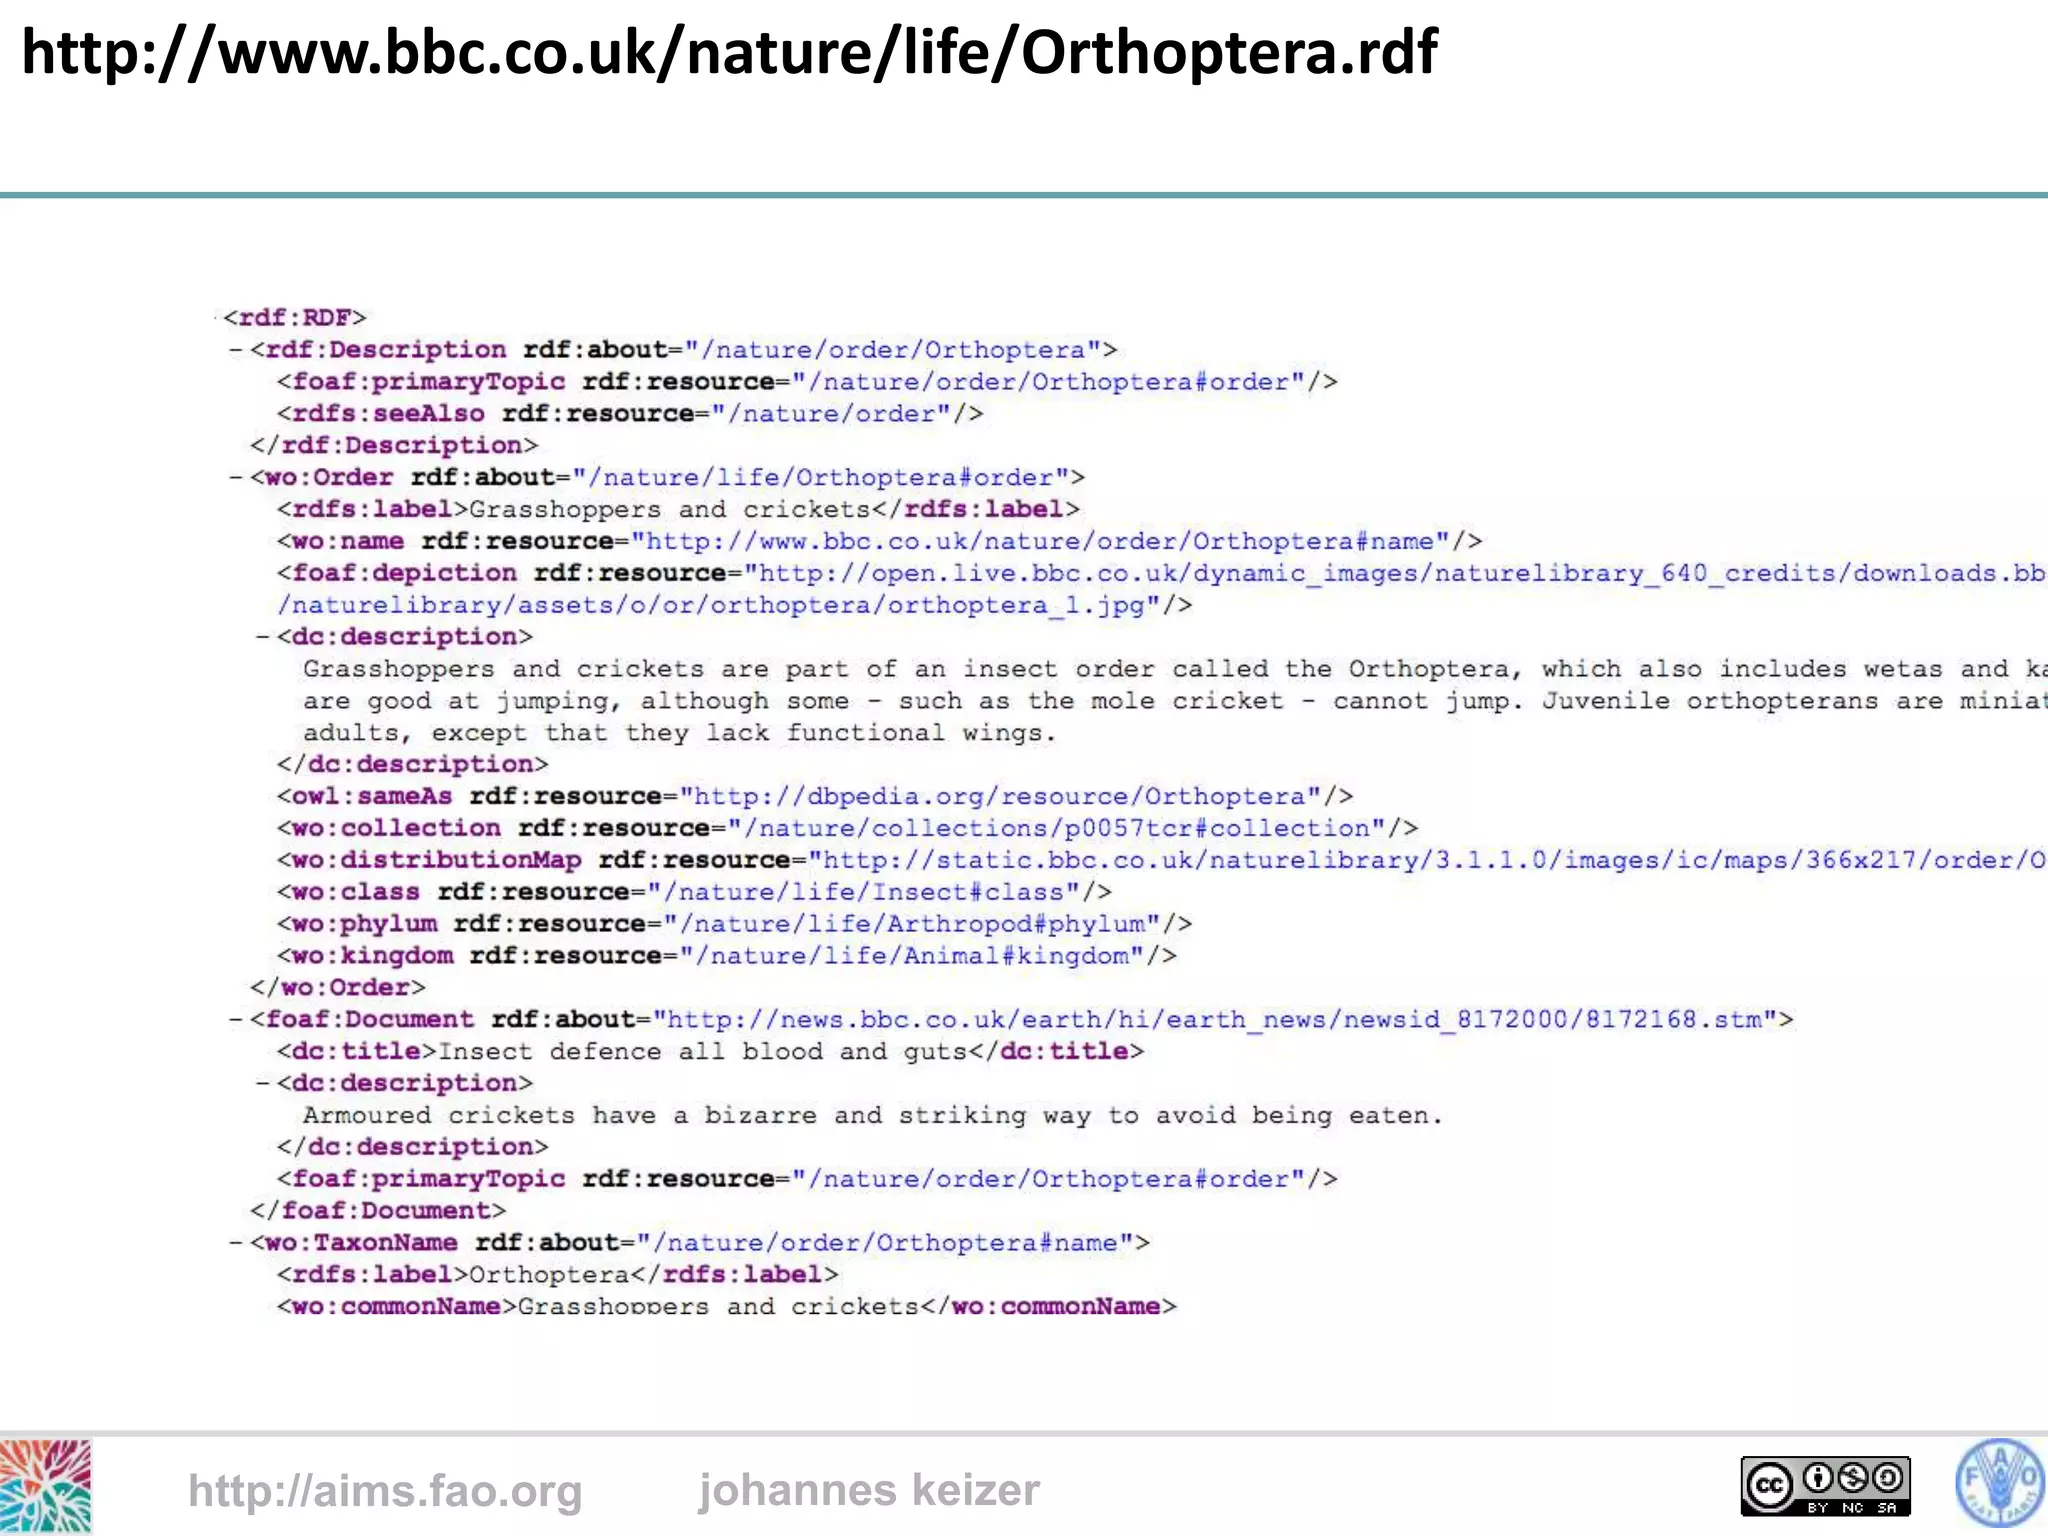Click the rdf:RDF root tag
This screenshot has width=2048, height=1536.
click(x=295, y=318)
